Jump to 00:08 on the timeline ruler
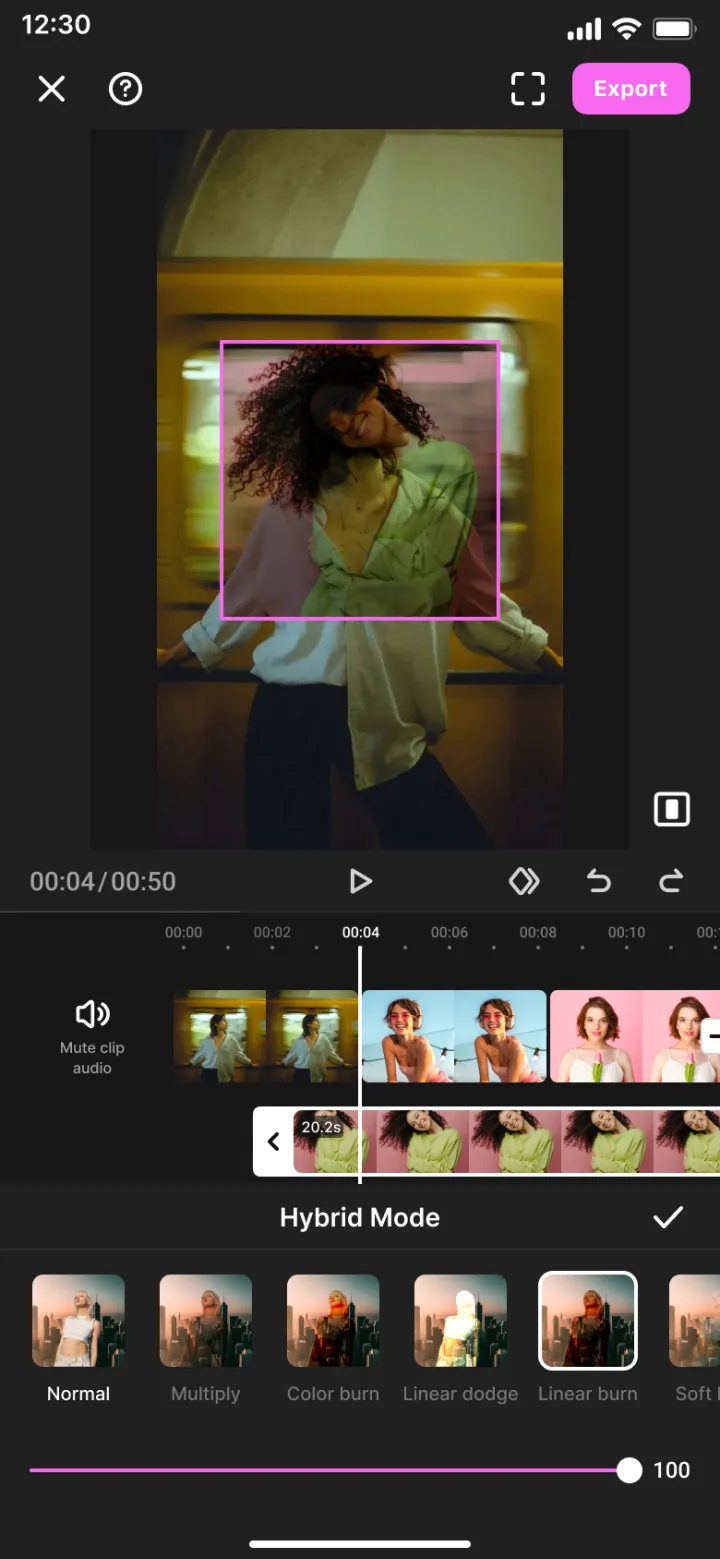The image size is (720, 1559). 538,932
